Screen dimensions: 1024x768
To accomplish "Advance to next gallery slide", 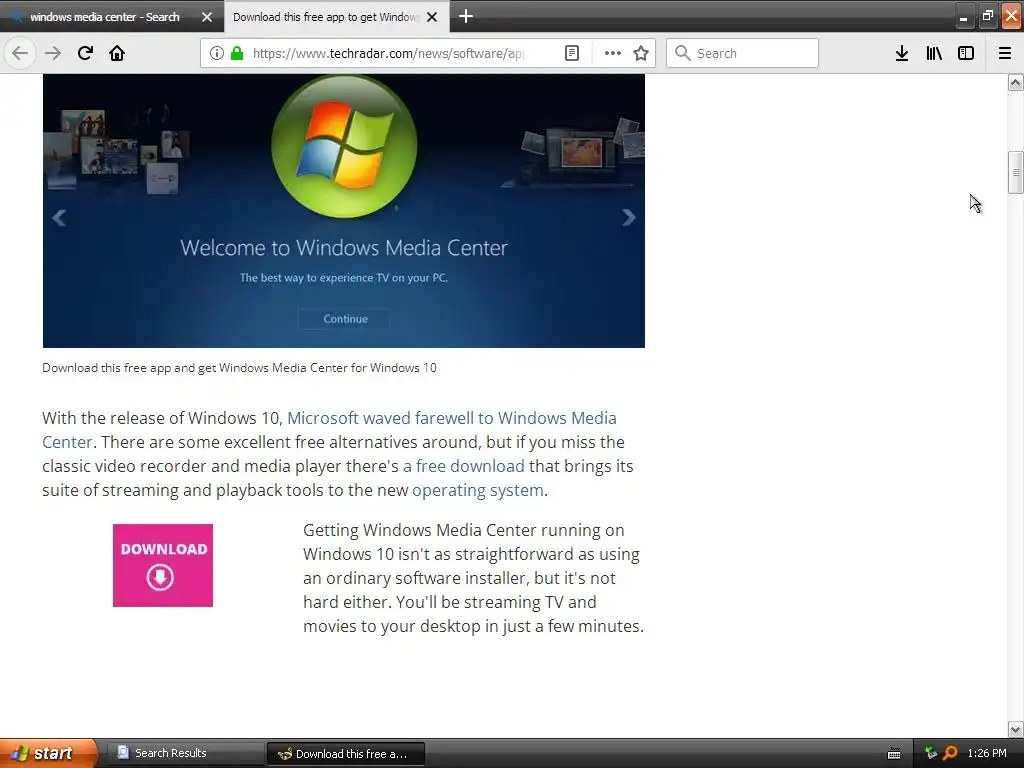I will point(629,217).
